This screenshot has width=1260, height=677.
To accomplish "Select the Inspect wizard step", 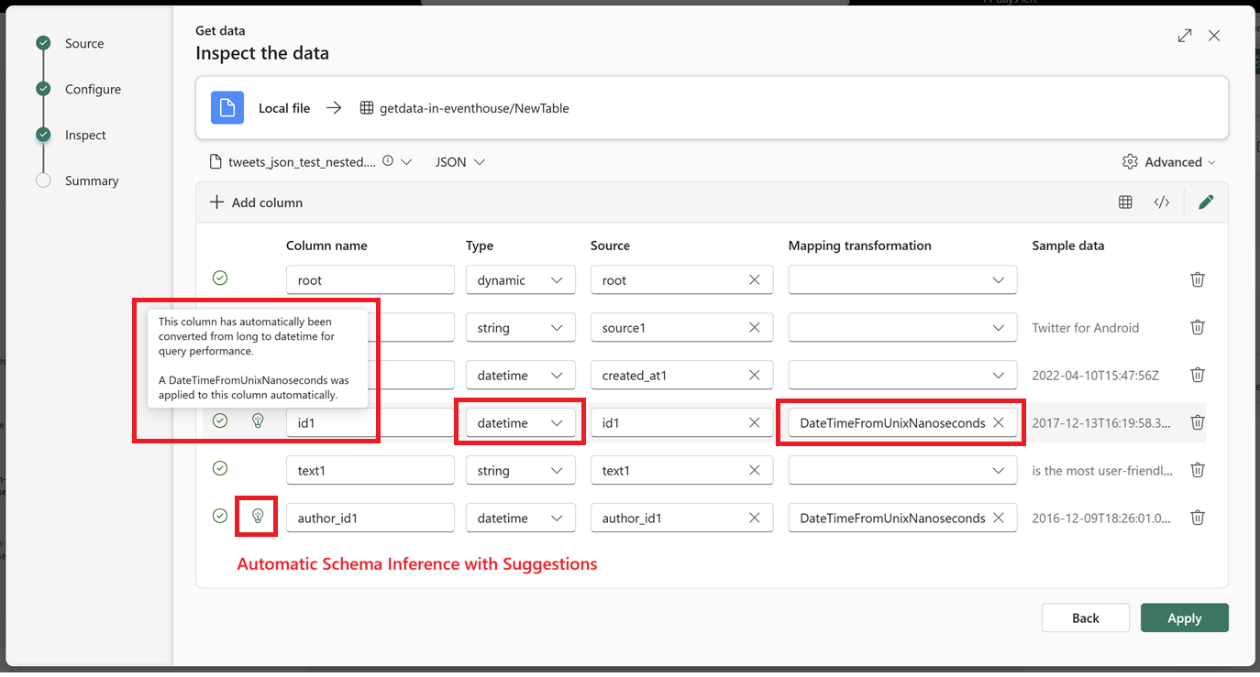I will coord(85,135).
